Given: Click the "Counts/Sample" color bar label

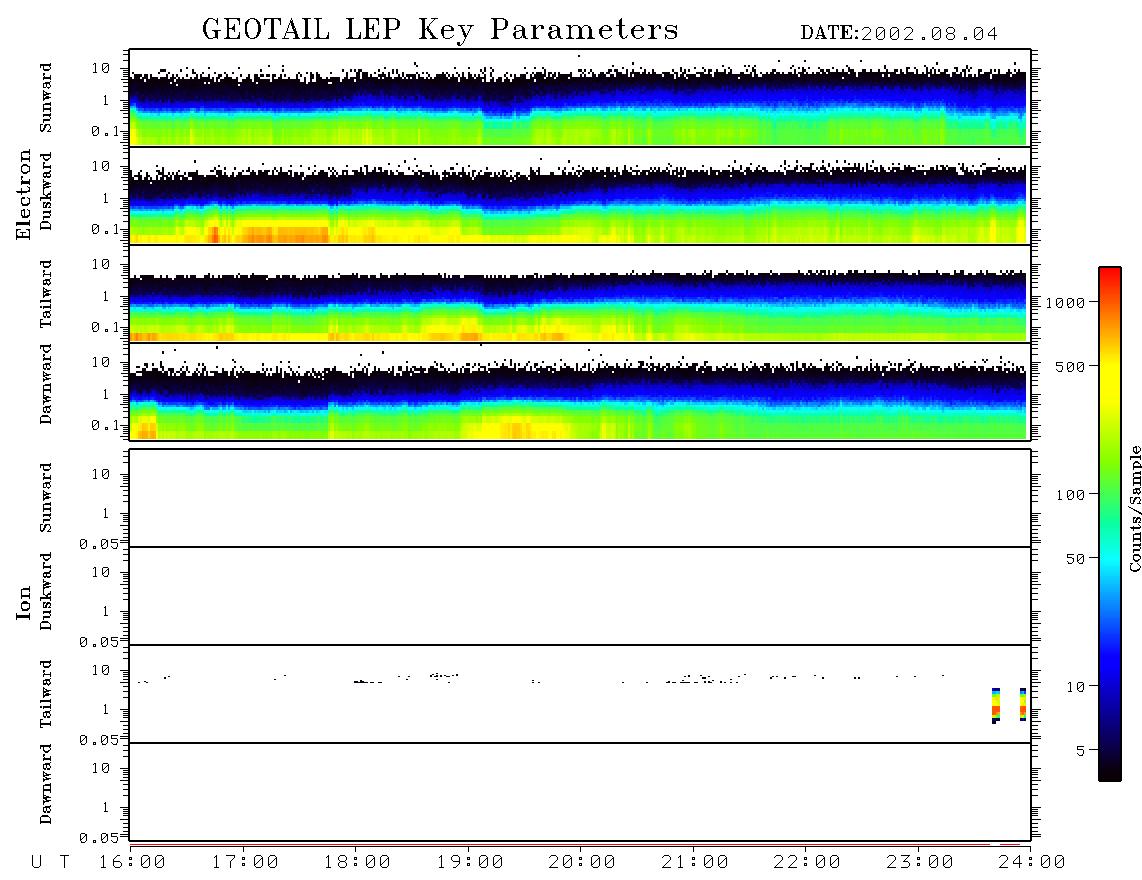Looking at the screenshot, I should (1134, 508).
